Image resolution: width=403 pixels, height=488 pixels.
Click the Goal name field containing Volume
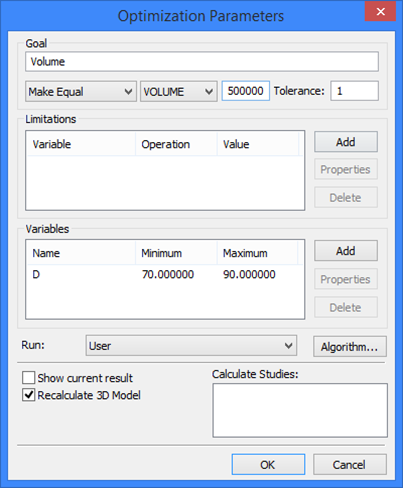(202, 61)
